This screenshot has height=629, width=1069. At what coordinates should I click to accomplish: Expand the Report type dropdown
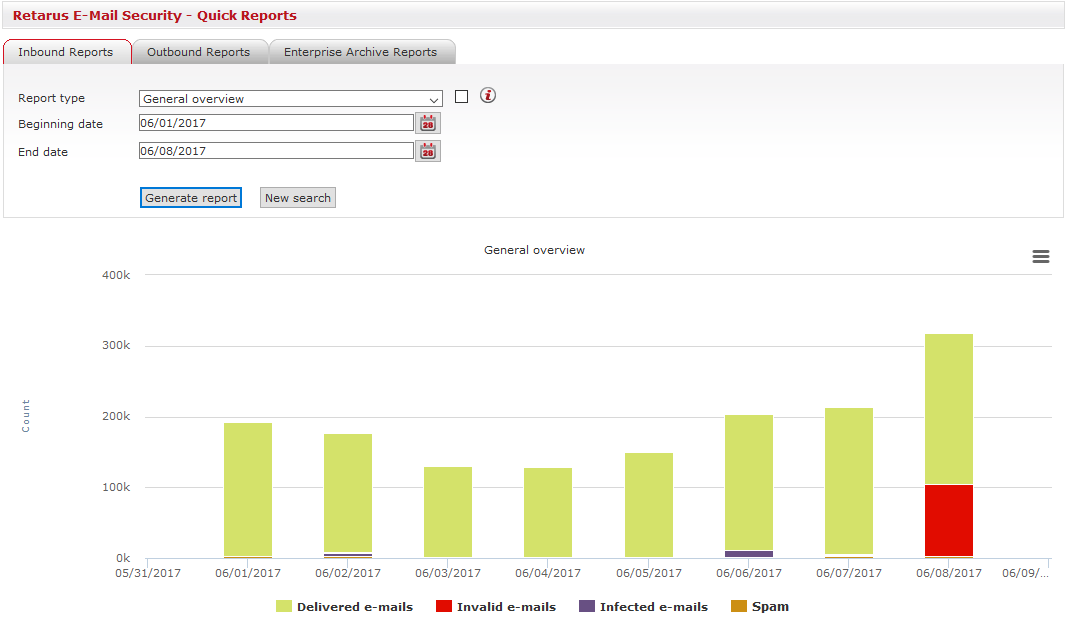pyautogui.click(x=290, y=99)
